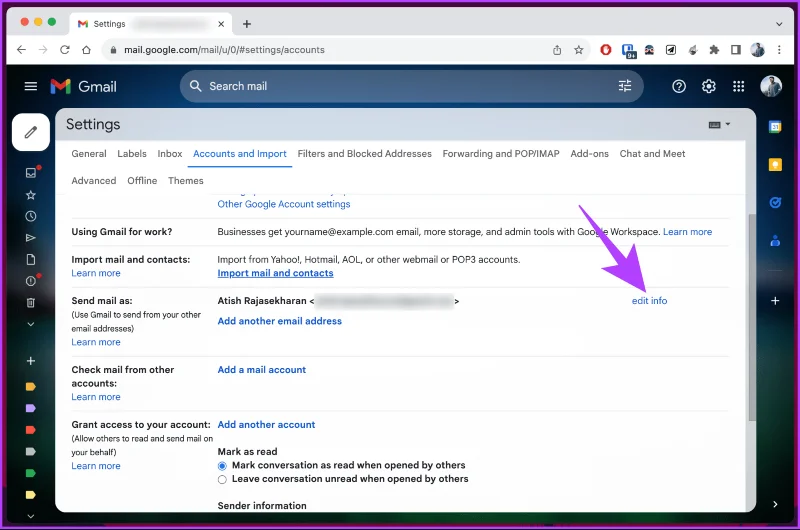
Task: Open Sent mail arrow icon
Action: [x=31, y=238]
